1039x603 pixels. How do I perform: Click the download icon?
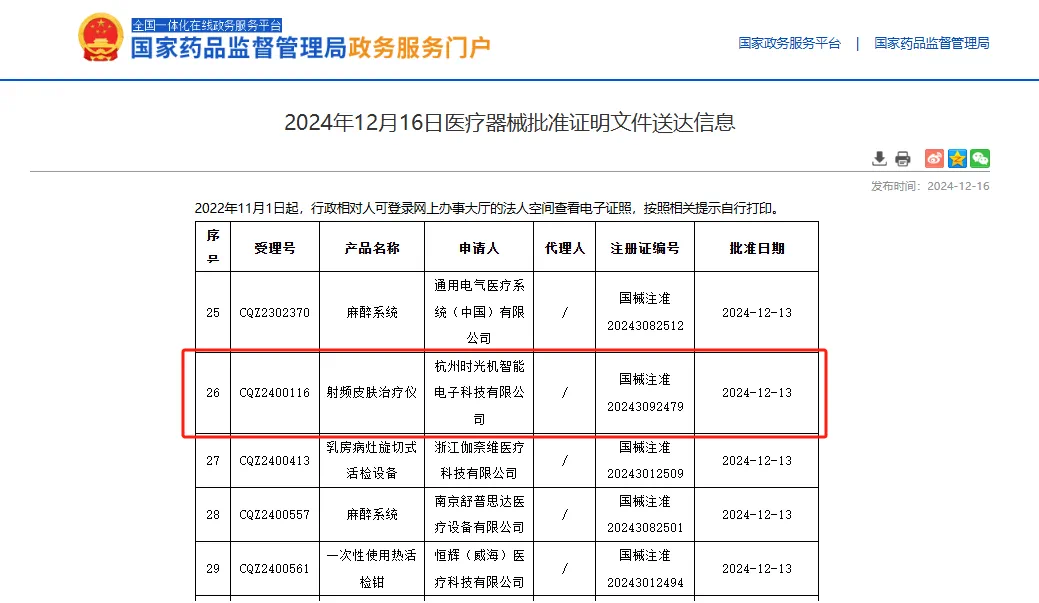[x=879, y=158]
